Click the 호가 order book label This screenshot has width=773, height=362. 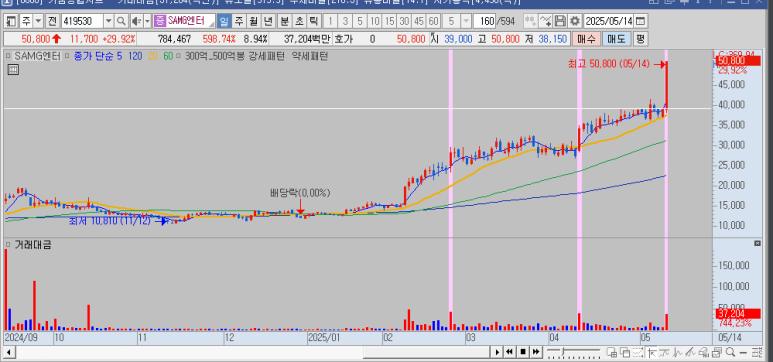[343, 38]
